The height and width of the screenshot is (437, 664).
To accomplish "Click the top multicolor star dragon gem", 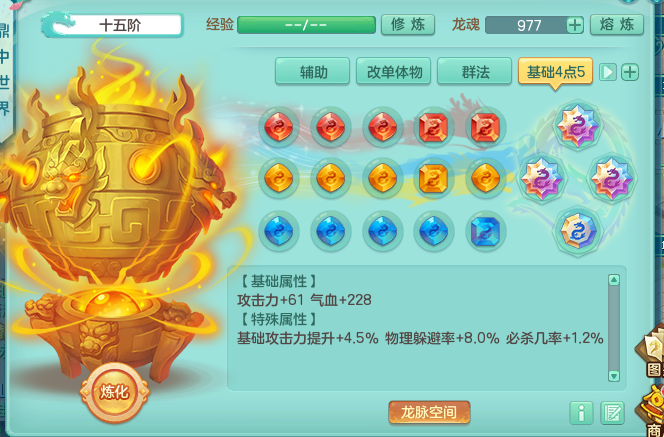I will coord(578,125).
